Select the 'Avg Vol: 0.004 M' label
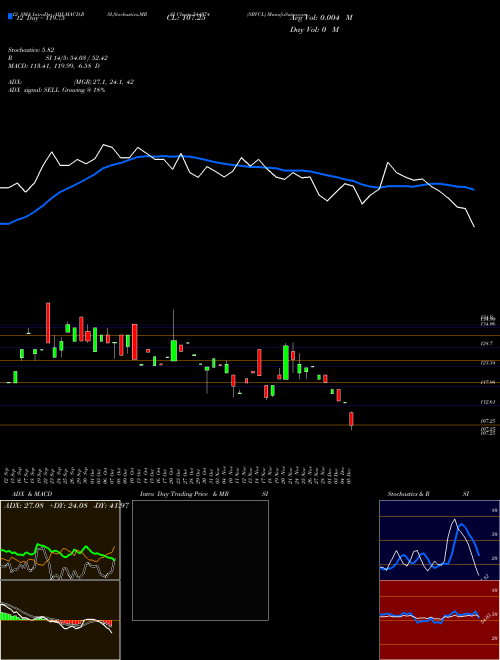Image resolution: width=500 pixels, height=660 pixels. tap(321, 17)
